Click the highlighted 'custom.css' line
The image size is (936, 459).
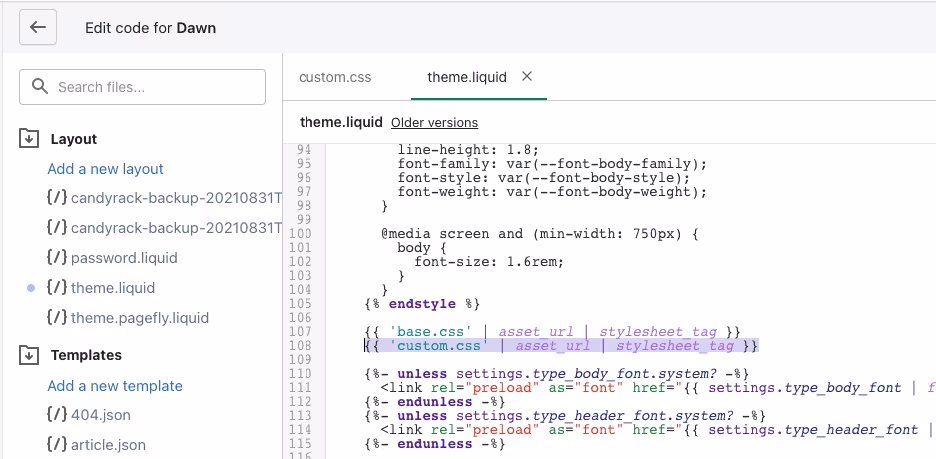point(562,346)
